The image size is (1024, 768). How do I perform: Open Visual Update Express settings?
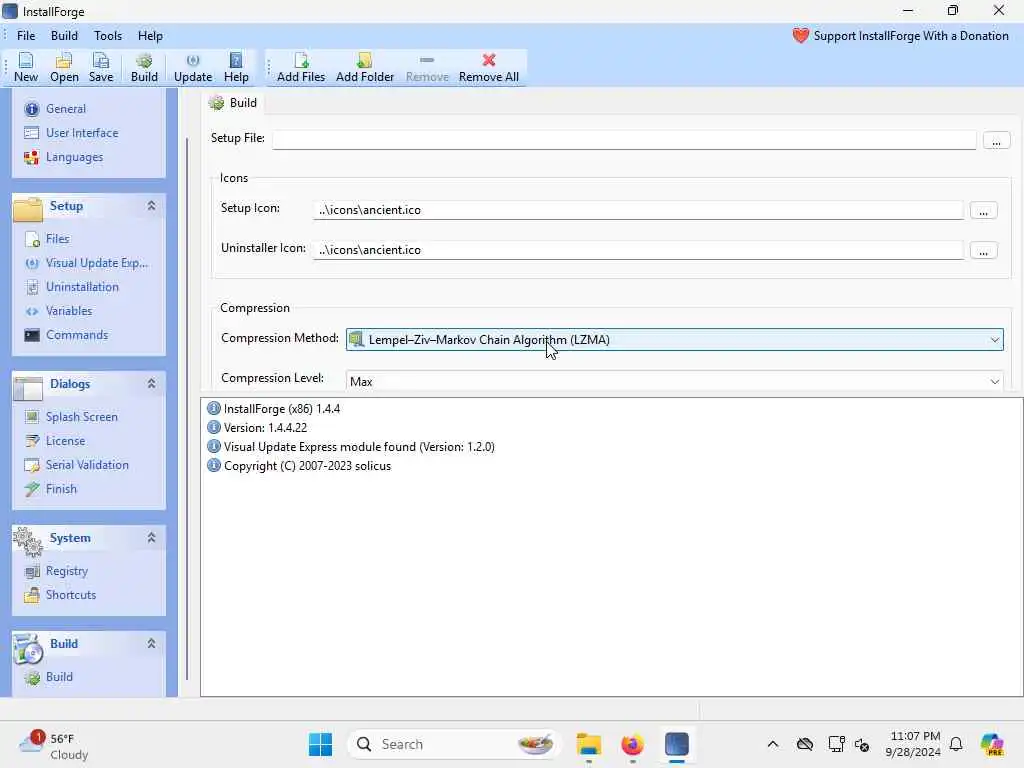coord(97,263)
